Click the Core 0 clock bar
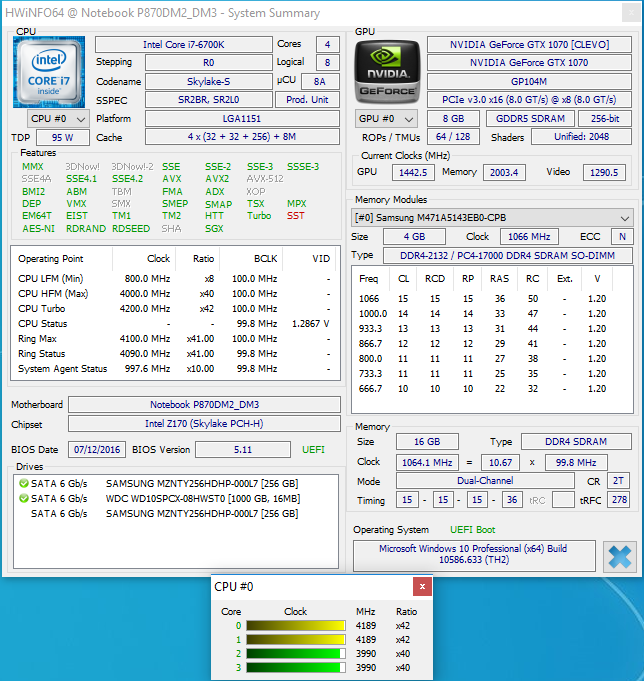This screenshot has width=644, height=681. point(296,625)
